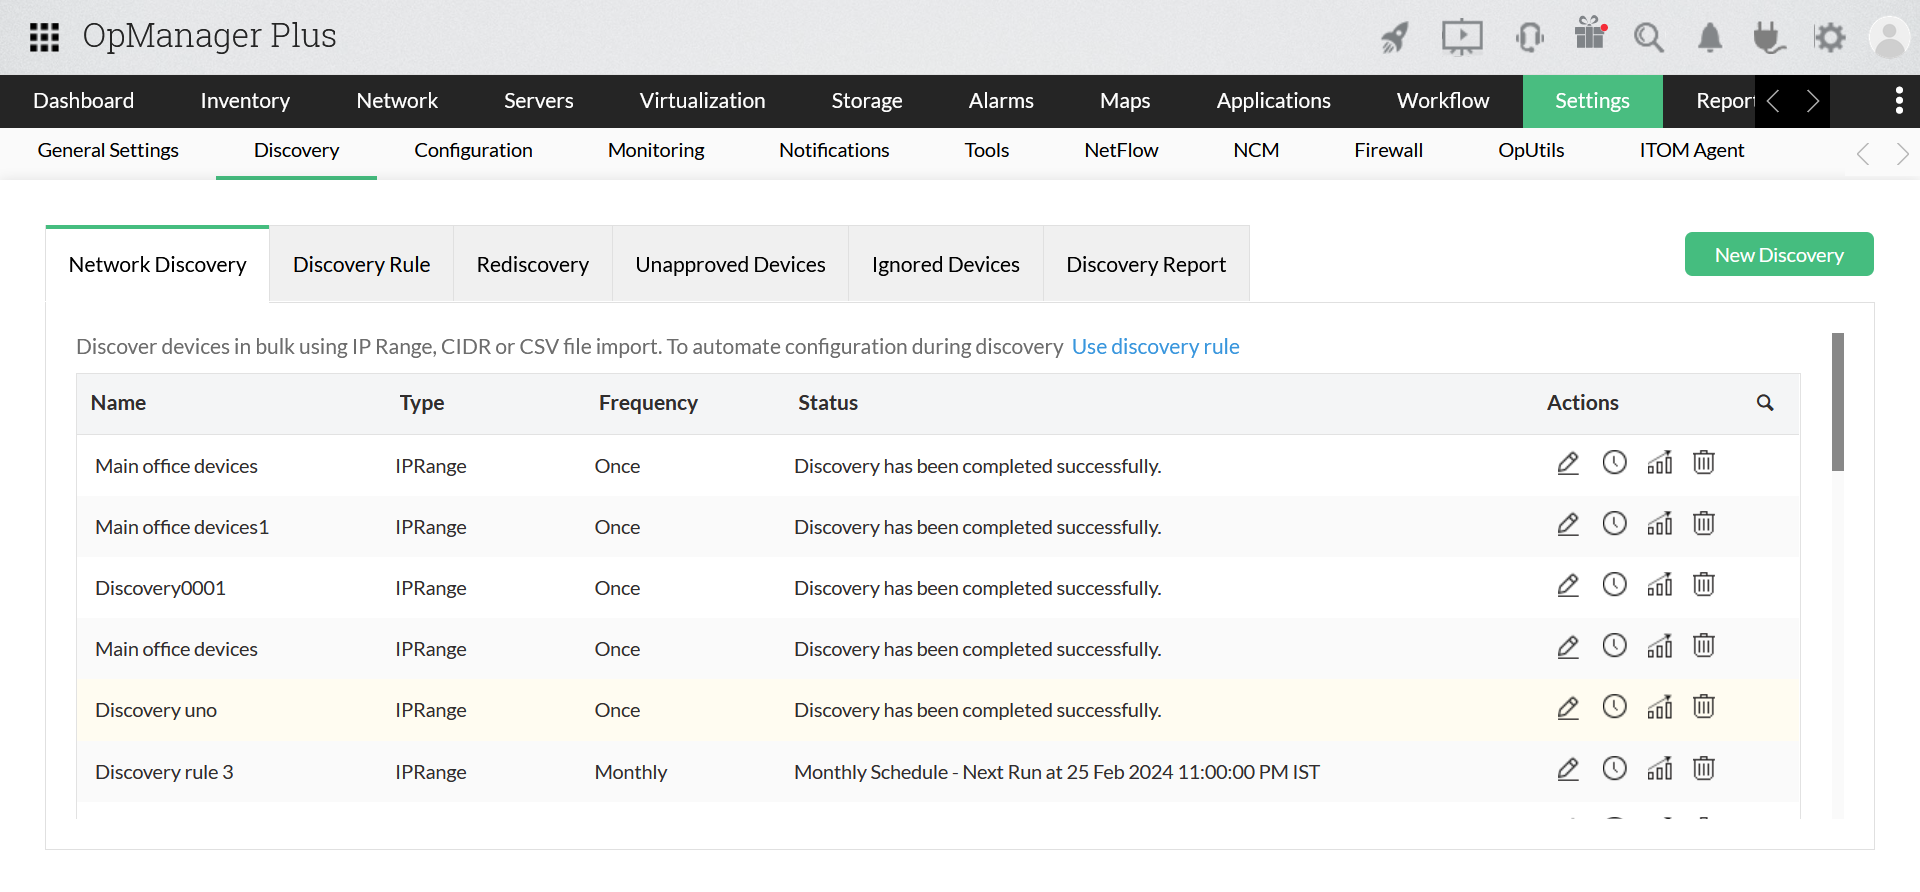Open the global search magnifier
Viewport: 1920px width, 892px height.
tap(1648, 38)
